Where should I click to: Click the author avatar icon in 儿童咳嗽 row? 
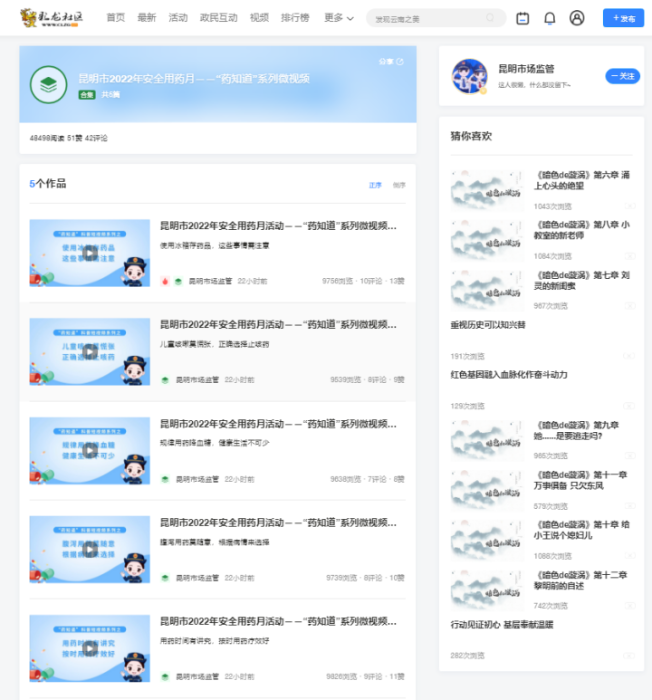(x=165, y=380)
